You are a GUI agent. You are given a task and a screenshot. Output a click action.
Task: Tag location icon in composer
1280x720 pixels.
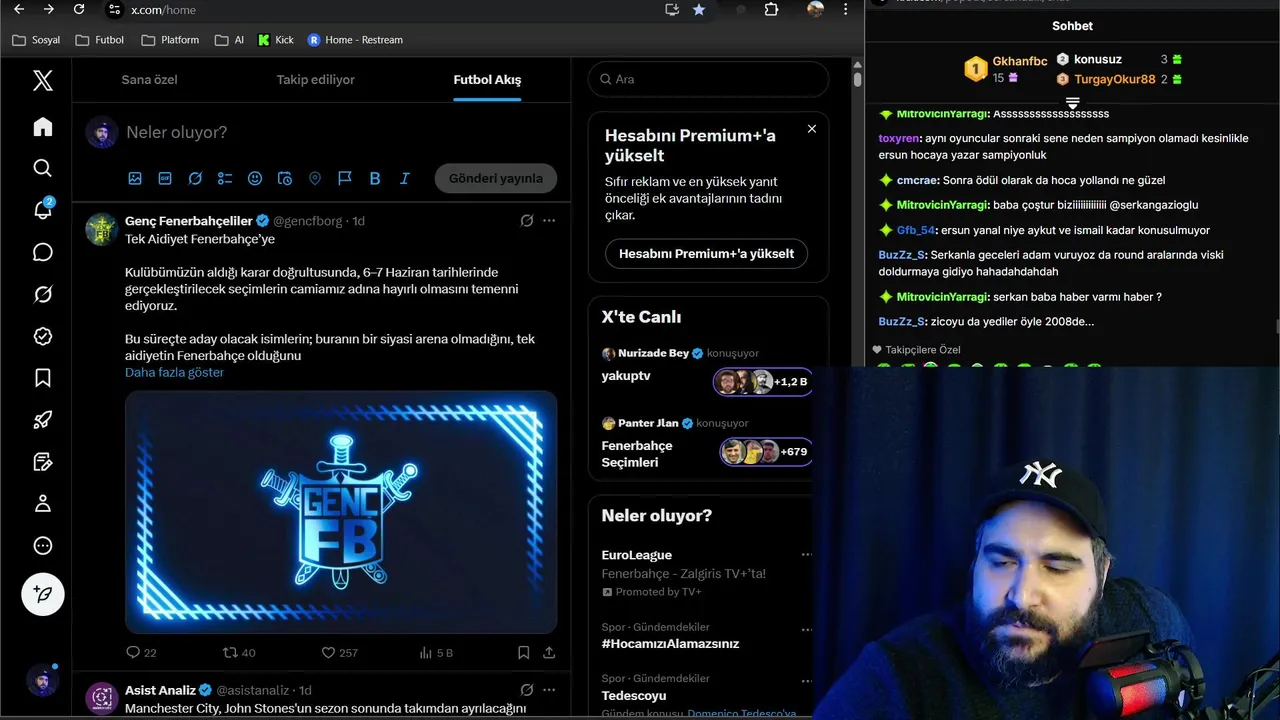pyautogui.click(x=315, y=178)
